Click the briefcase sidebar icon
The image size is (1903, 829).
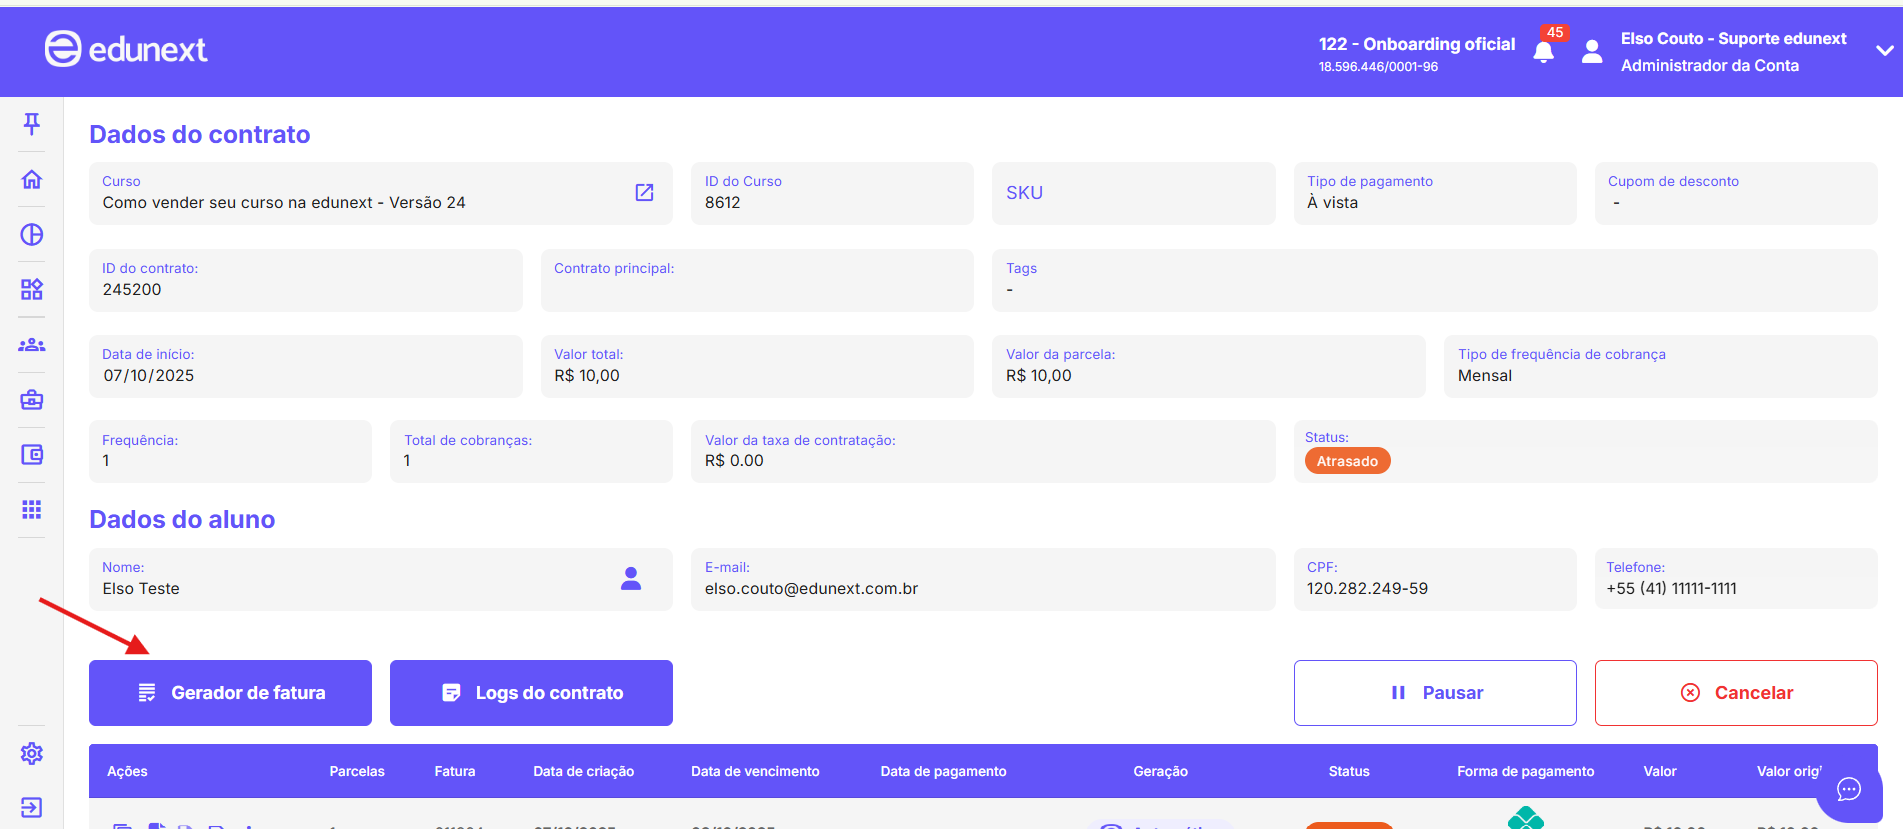coord(32,400)
